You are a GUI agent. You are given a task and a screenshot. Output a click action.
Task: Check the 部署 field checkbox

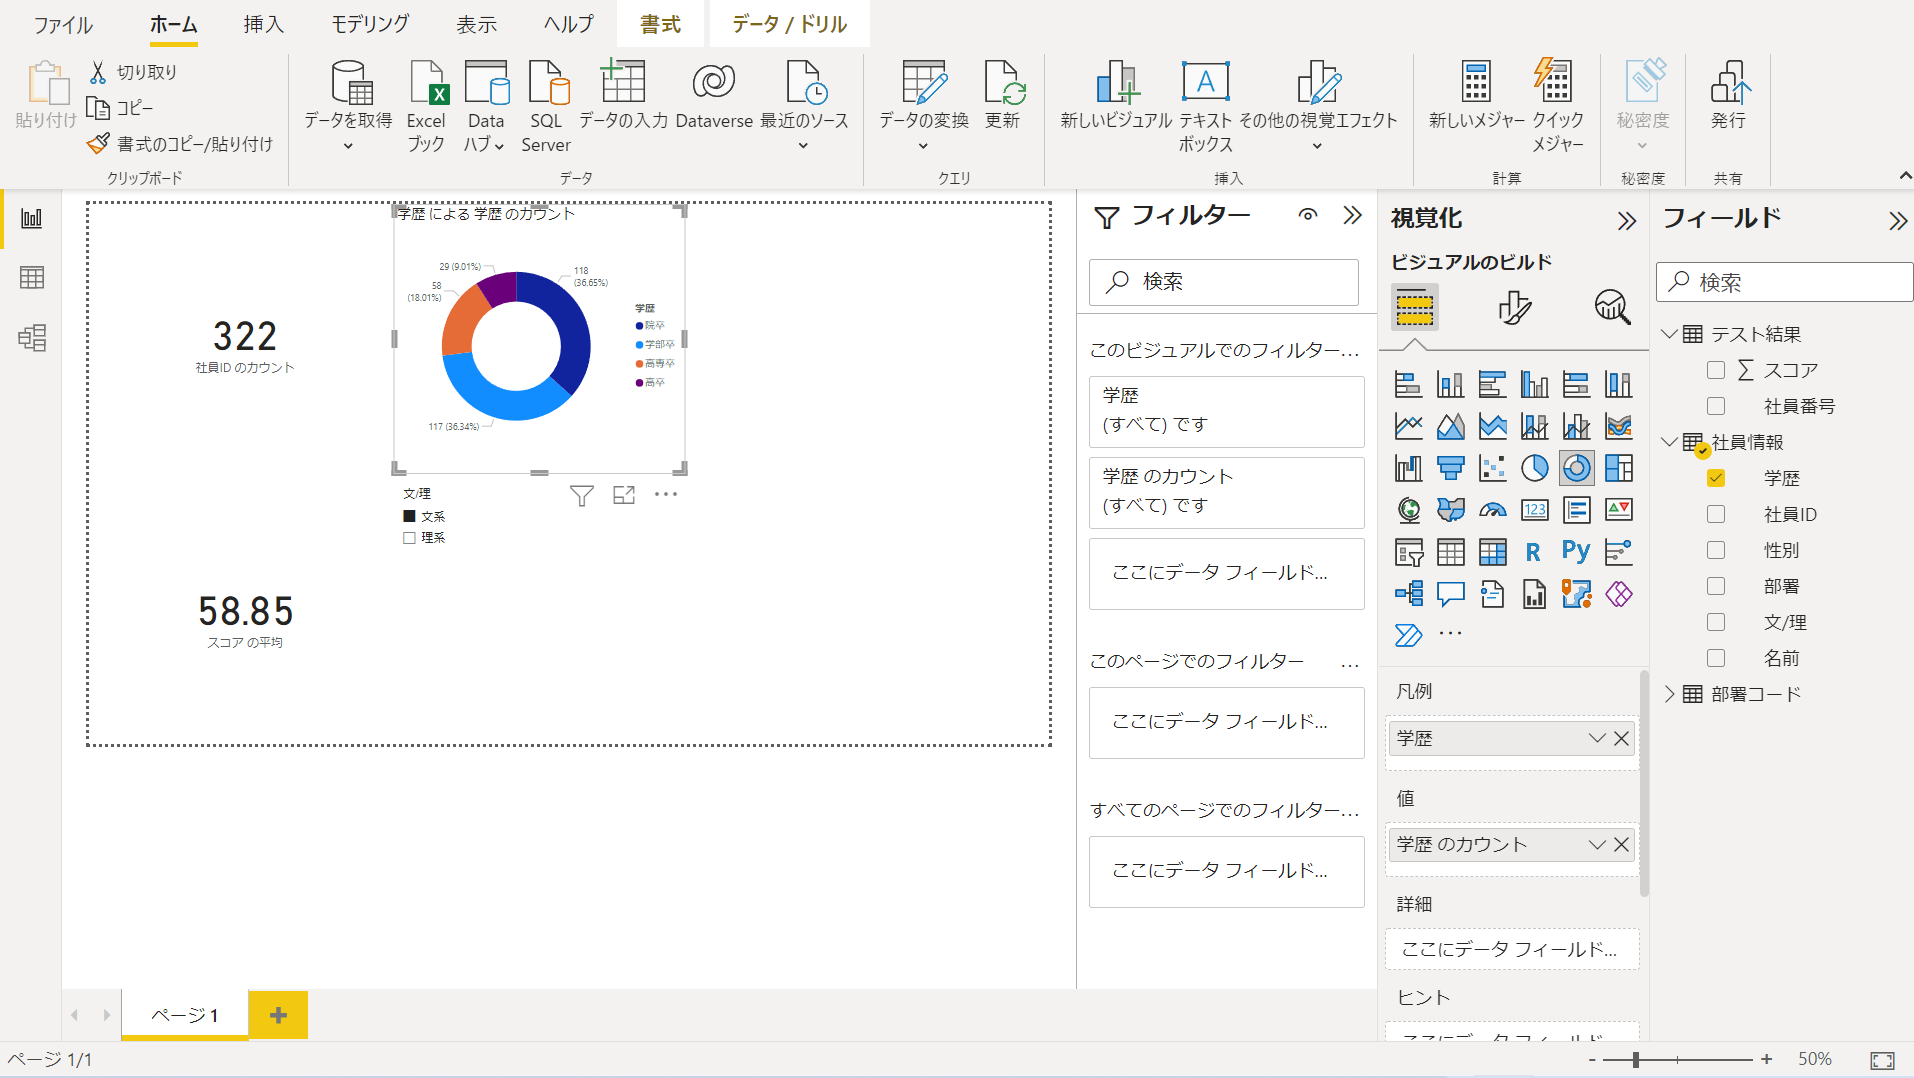click(x=1716, y=586)
